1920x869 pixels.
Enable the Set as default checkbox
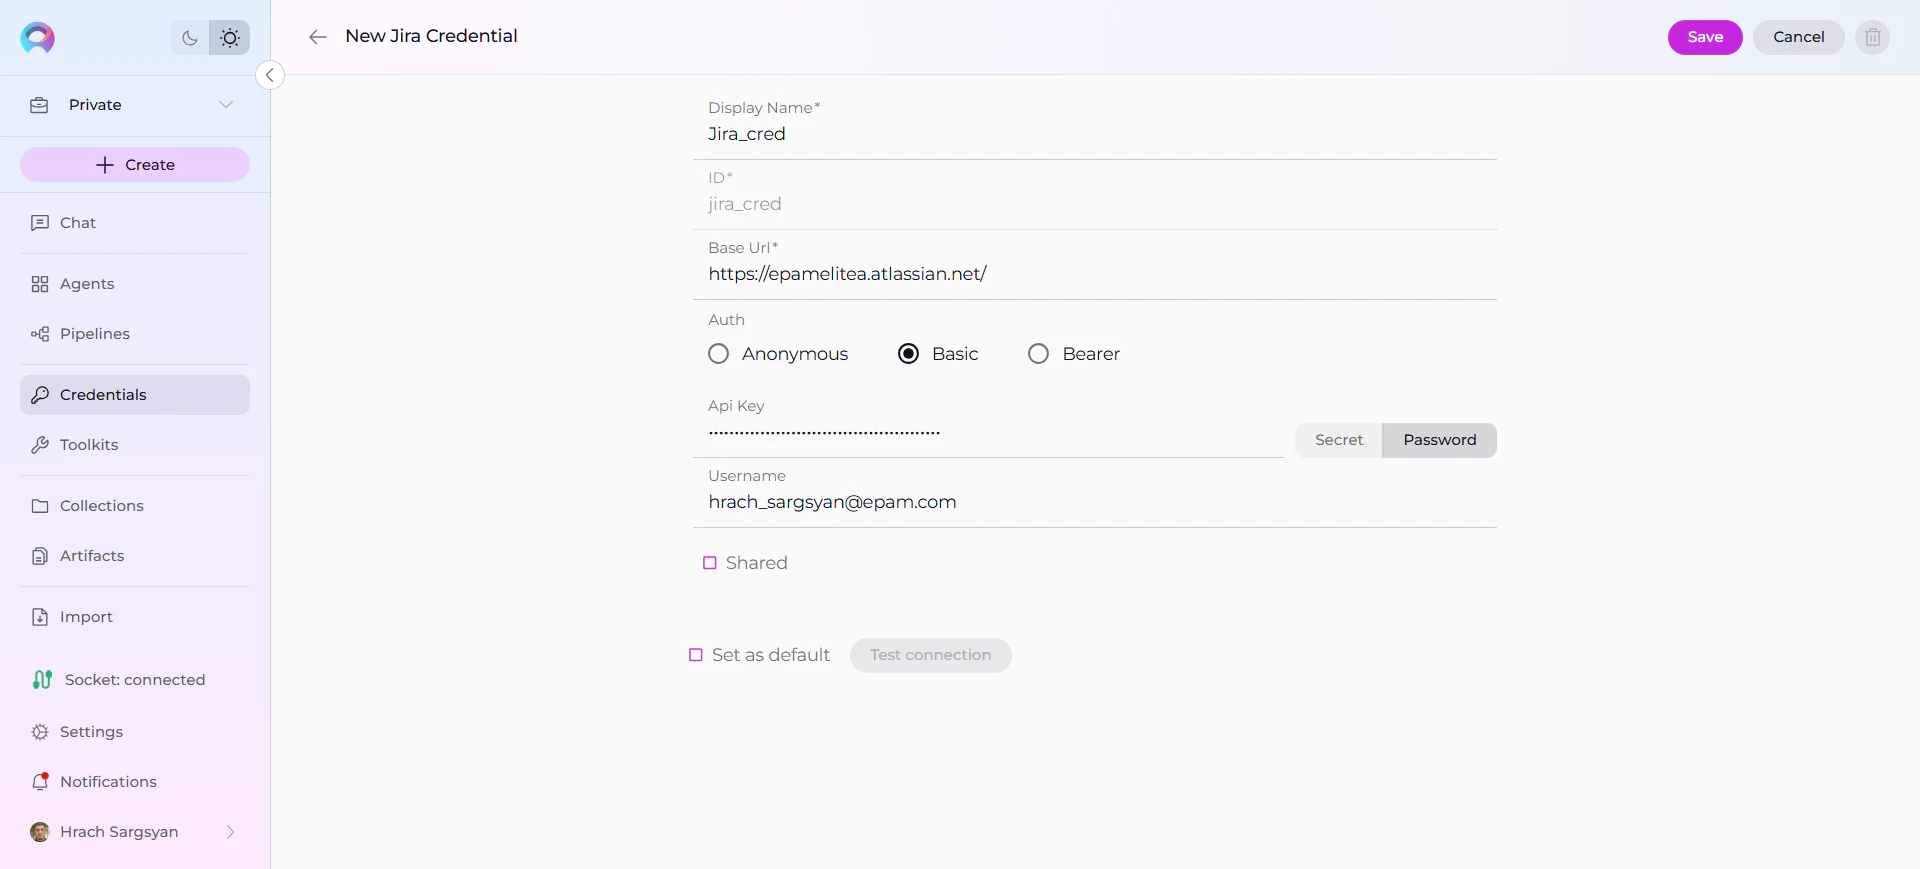[x=696, y=655]
